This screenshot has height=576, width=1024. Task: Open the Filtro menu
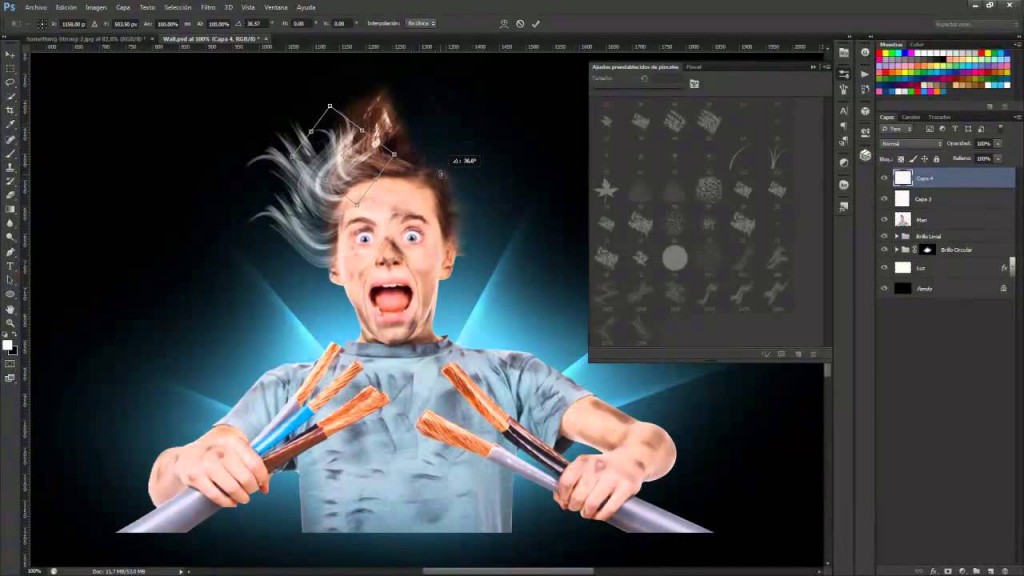point(208,7)
